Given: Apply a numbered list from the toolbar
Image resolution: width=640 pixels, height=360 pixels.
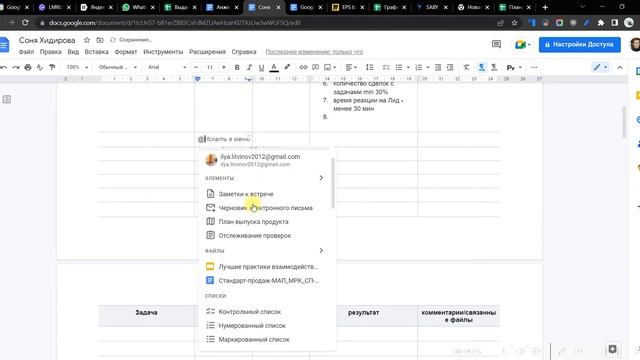Looking at the screenshot, I should click(x=419, y=67).
